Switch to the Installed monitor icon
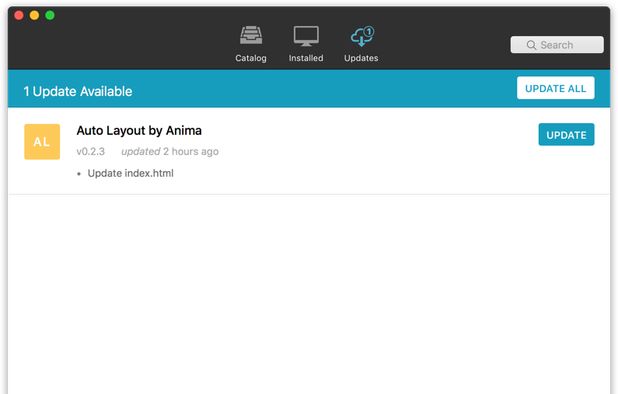The image size is (618, 394). (x=306, y=36)
